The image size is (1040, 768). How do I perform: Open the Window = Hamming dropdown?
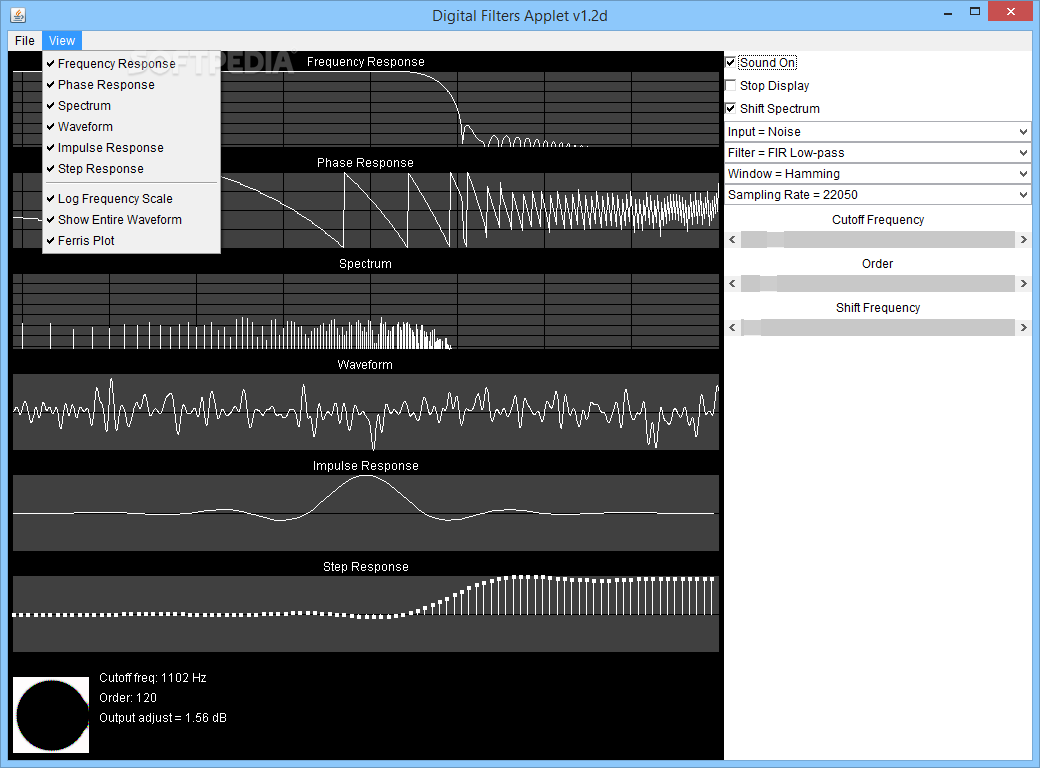click(x=877, y=174)
